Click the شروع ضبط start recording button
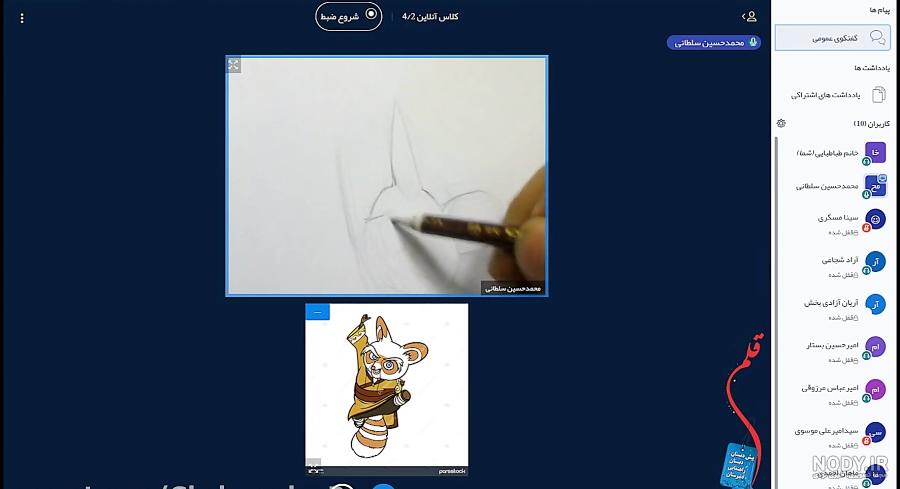Viewport: 900px width, 489px height. click(x=348, y=16)
